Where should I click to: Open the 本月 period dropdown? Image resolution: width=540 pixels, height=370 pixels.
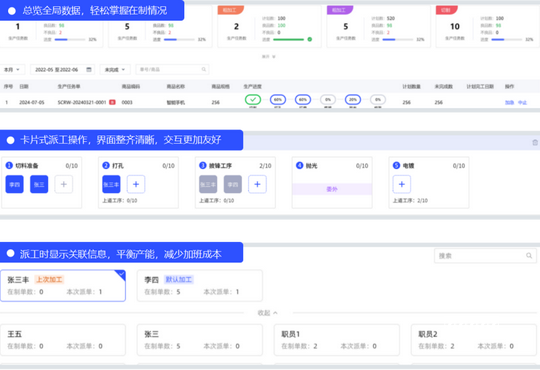click(x=12, y=70)
